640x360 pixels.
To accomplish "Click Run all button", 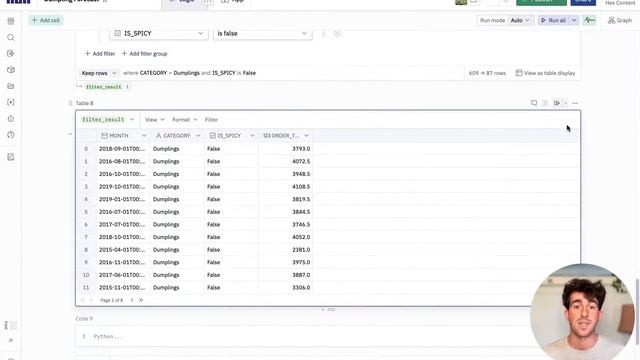I will [x=553, y=20].
